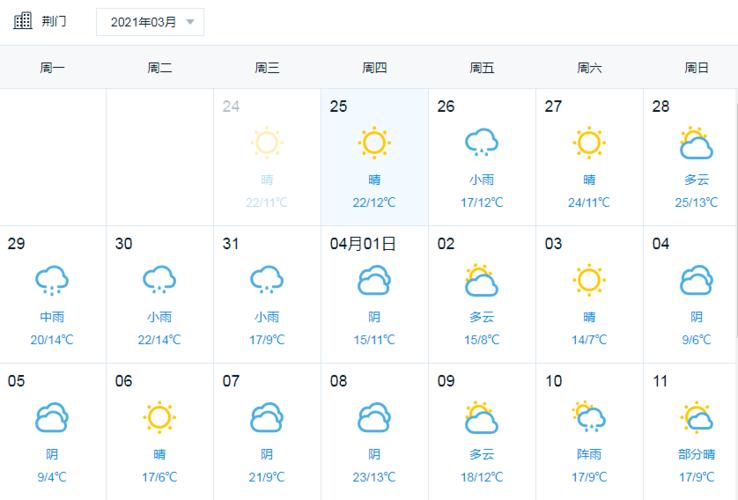This screenshot has width=738, height=500.
Task: Click the 中雨 label on day 29
Action: click(x=52, y=317)
